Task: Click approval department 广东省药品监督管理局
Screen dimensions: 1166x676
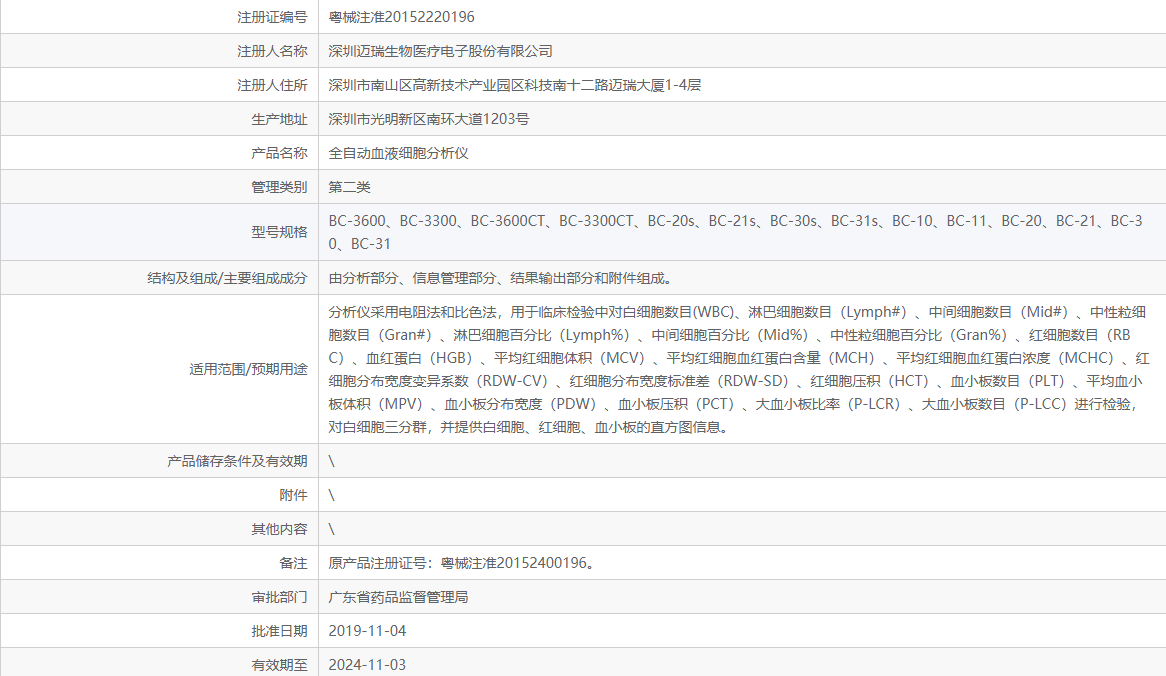Action: (x=403, y=597)
